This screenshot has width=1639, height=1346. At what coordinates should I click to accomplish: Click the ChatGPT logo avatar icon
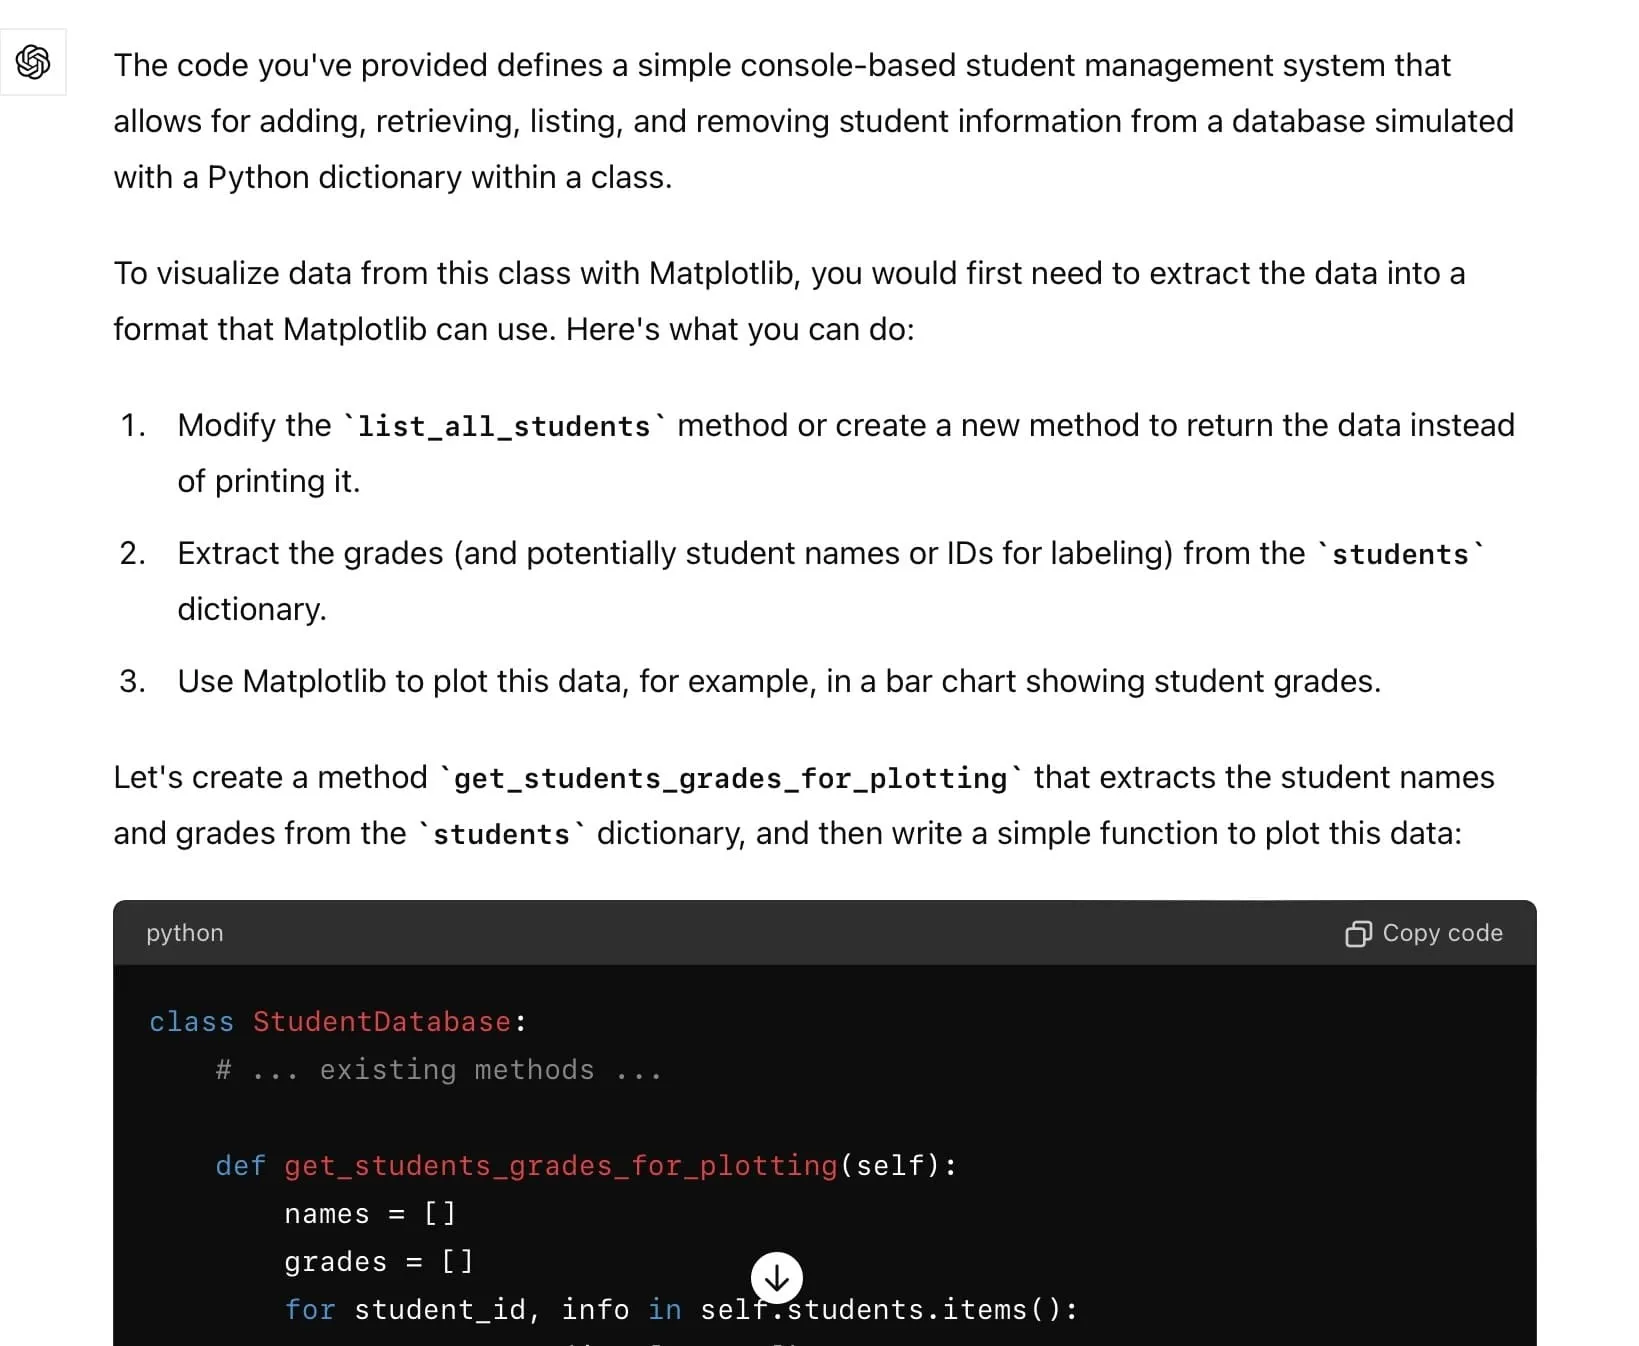33,62
